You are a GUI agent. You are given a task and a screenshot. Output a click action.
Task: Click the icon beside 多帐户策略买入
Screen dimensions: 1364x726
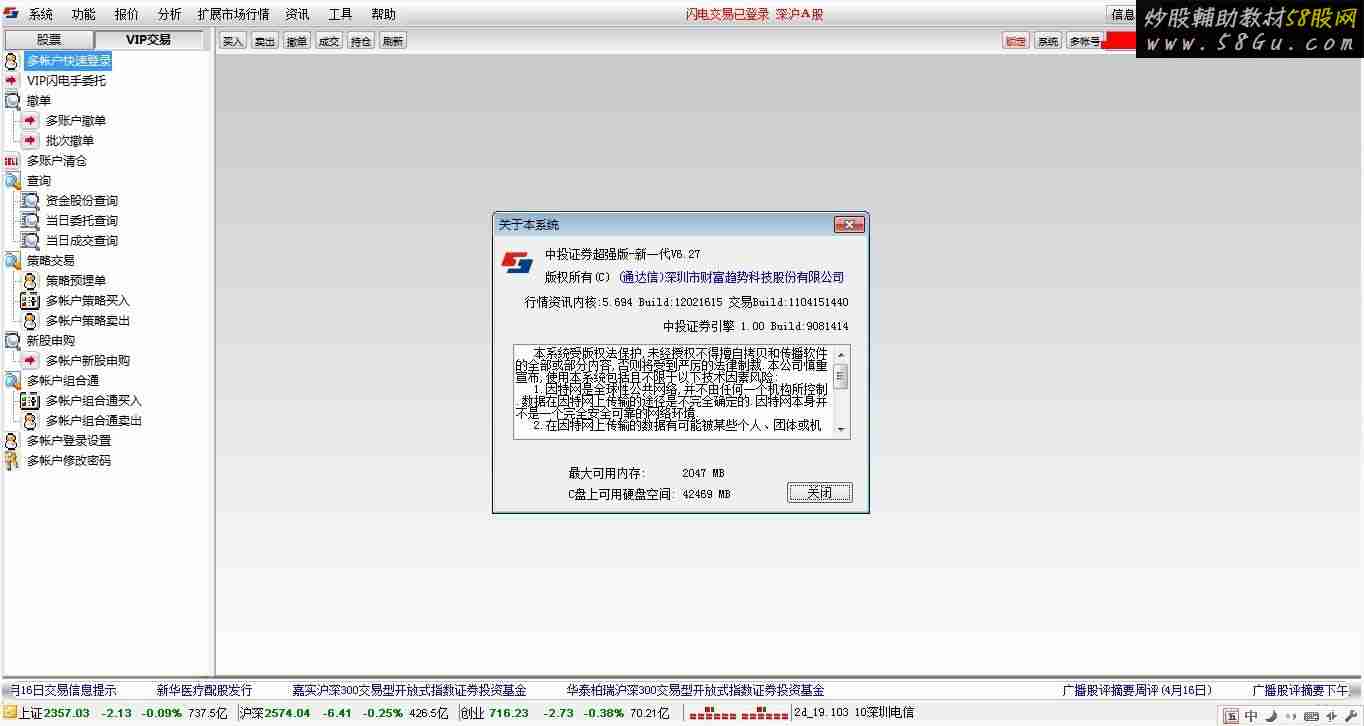pyautogui.click(x=30, y=301)
